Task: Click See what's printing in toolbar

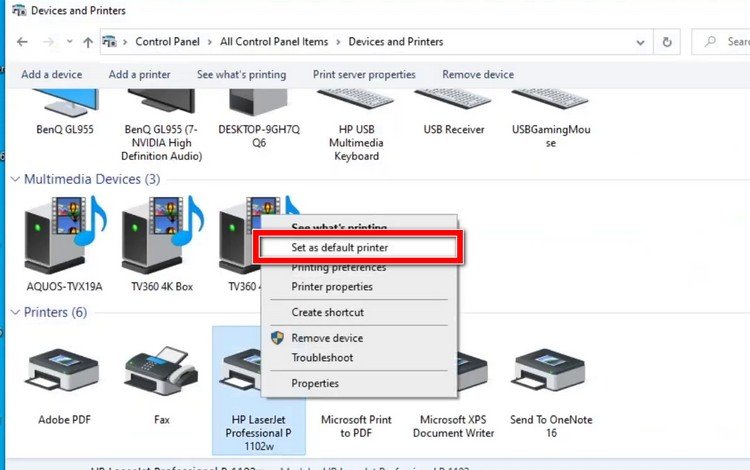Action: click(242, 75)
